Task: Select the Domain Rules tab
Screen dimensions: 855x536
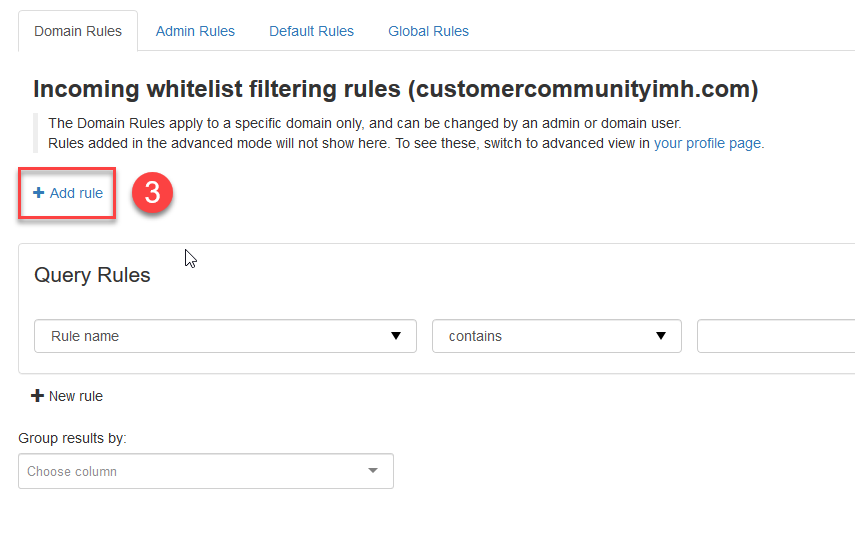Action: pyautogui.click(x=78, y=31)
